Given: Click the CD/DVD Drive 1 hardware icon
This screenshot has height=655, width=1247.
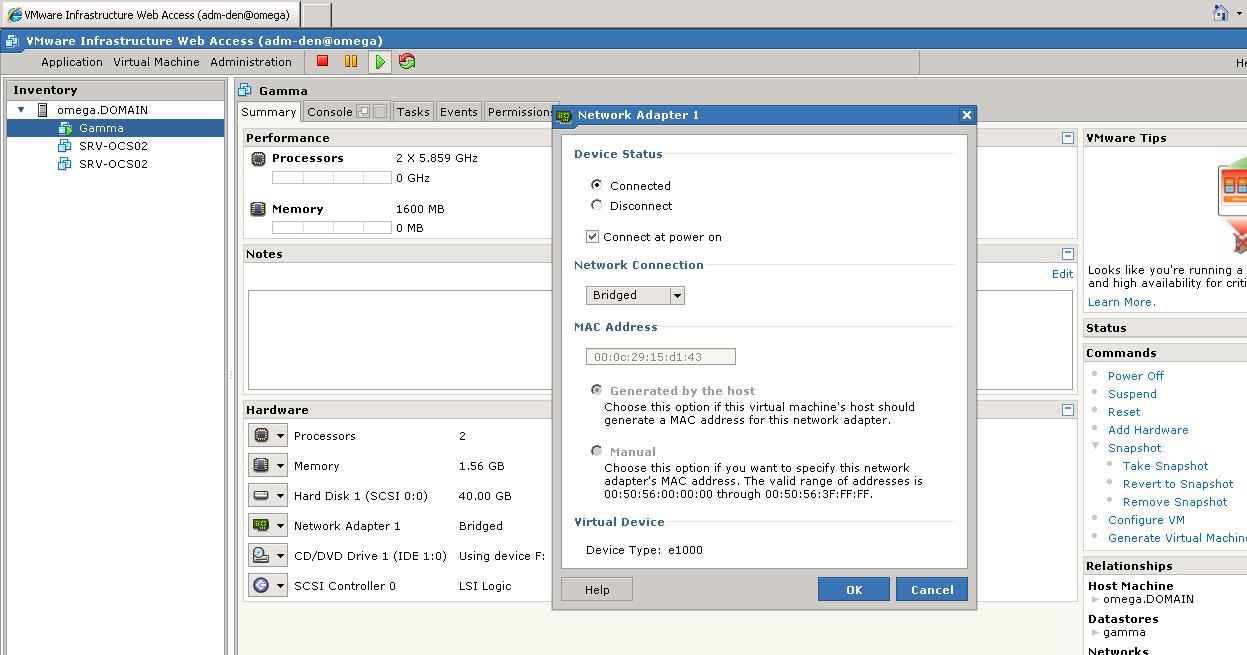Looking at the screenshot, I should click(261, 555).
